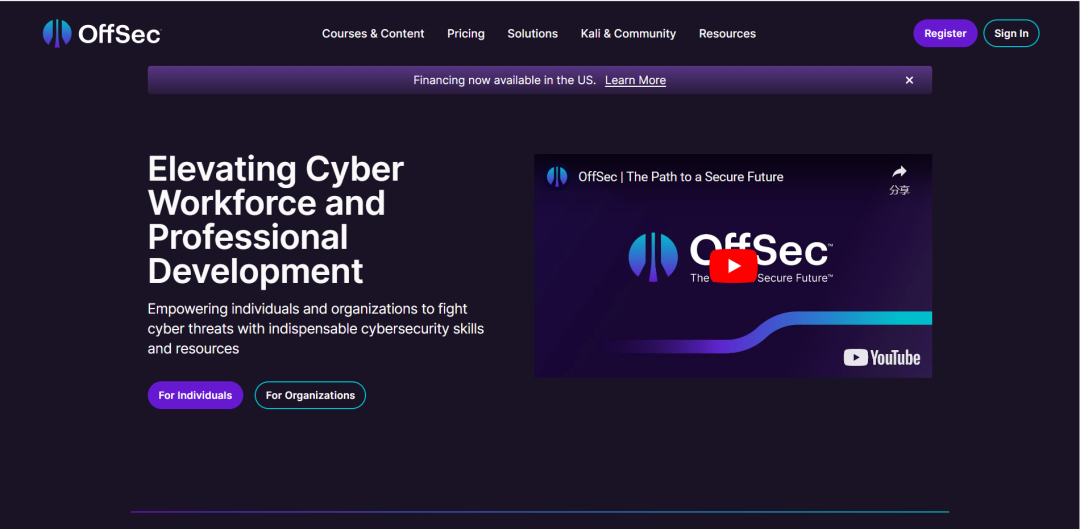Screen dimensions: 1080x529
Task: Click 'Financing now available in the US.' text
Action: [504, 80]
